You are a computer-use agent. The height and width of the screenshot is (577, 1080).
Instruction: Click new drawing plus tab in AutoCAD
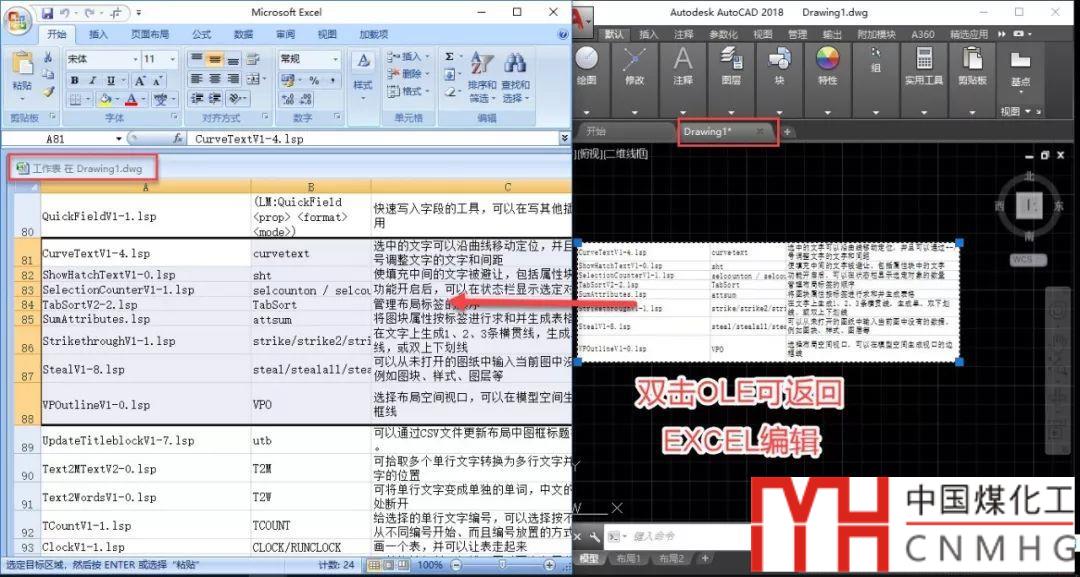pyautogui.click(x=788, y=132)
